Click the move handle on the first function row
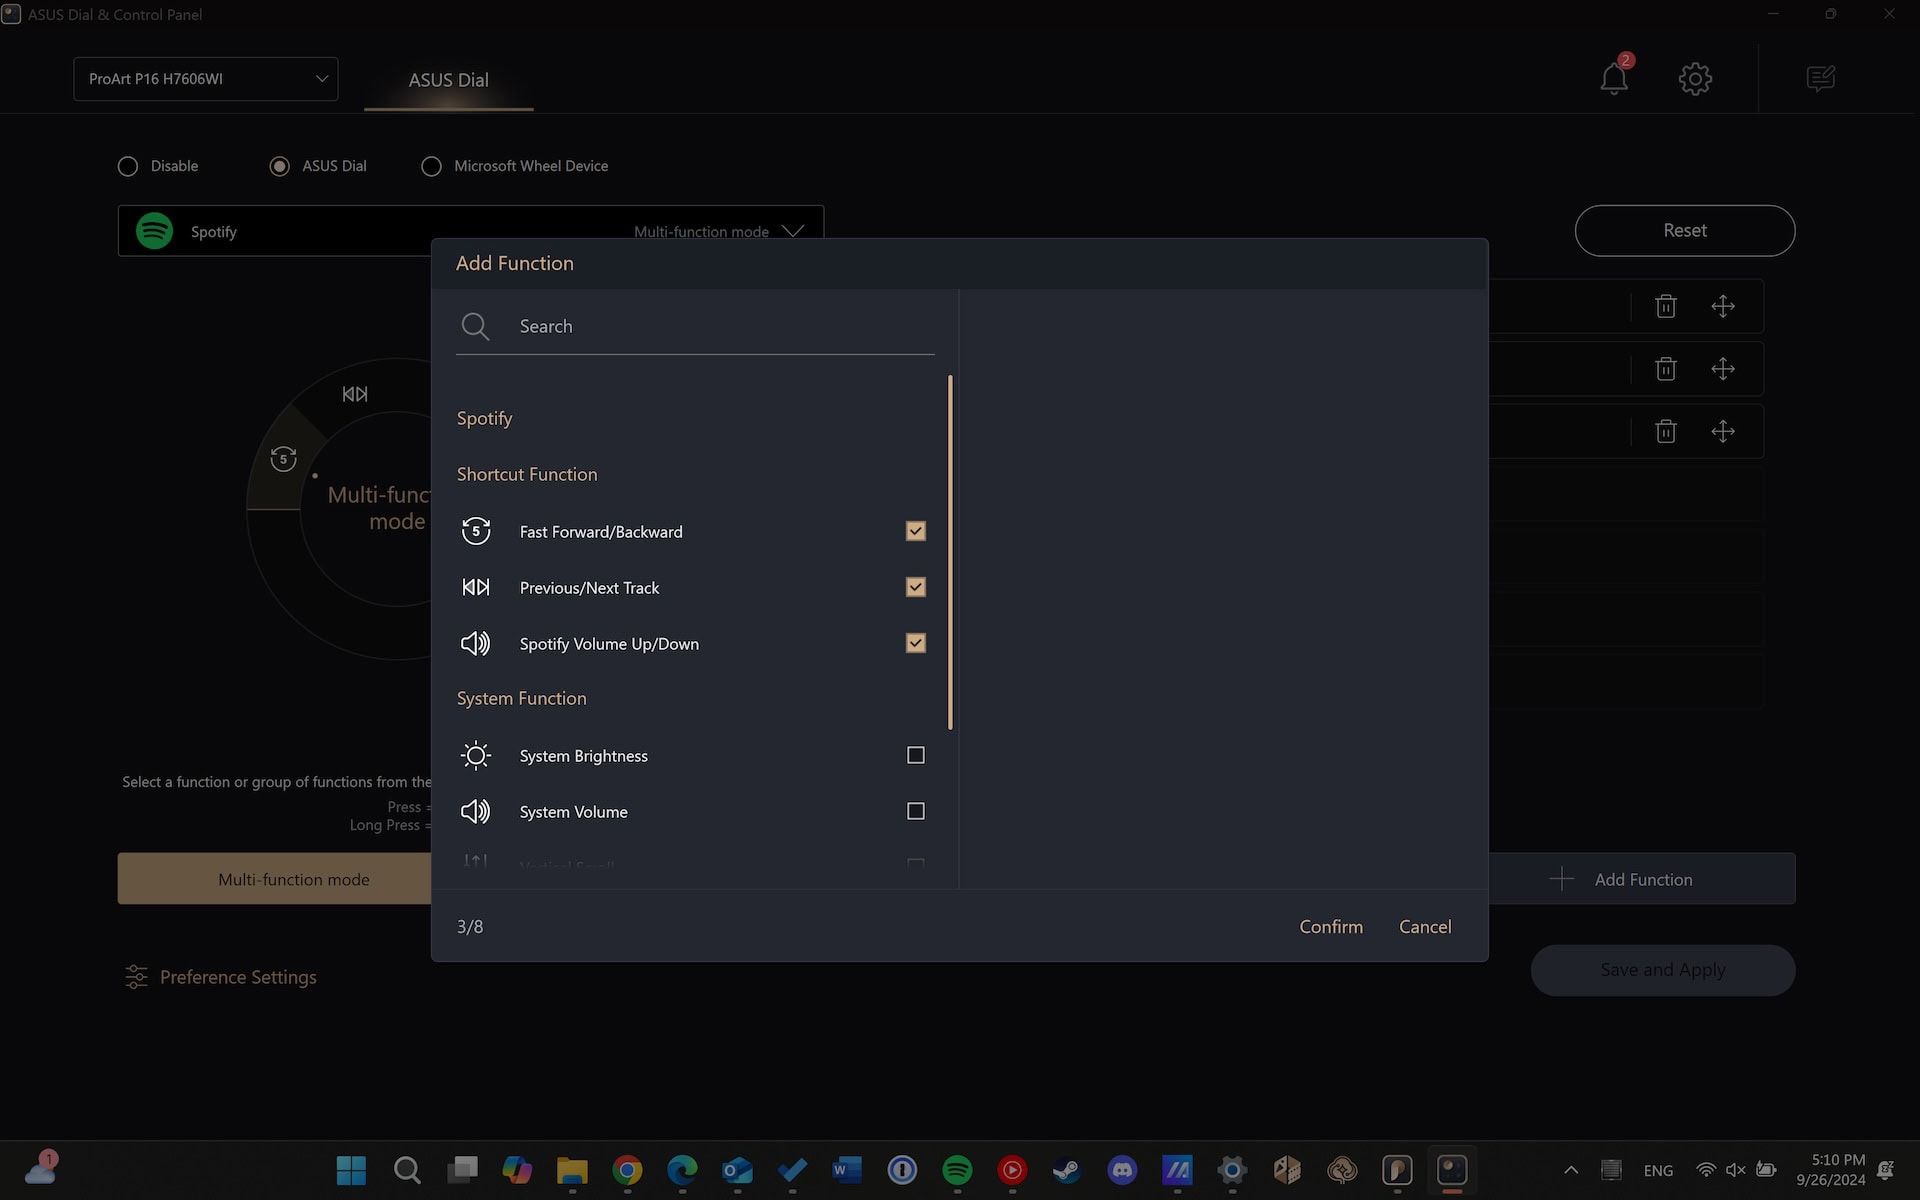 point(1723,306)
